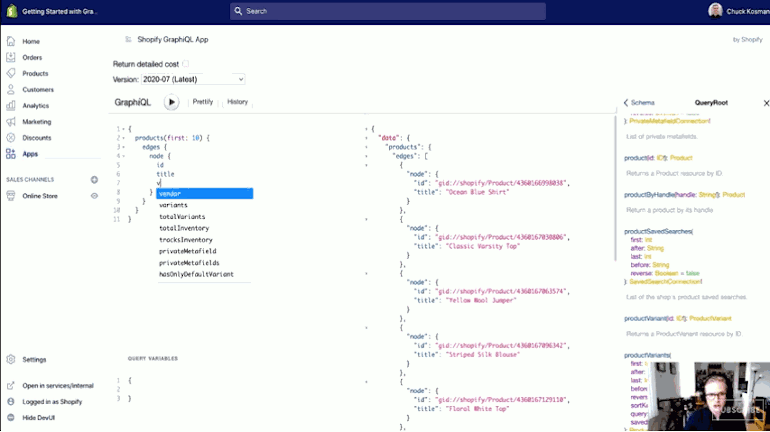The height and width of the screenshot is (432, 770).
Task: Click the Marketing megaphone icon
Action: tap(11, 121)
